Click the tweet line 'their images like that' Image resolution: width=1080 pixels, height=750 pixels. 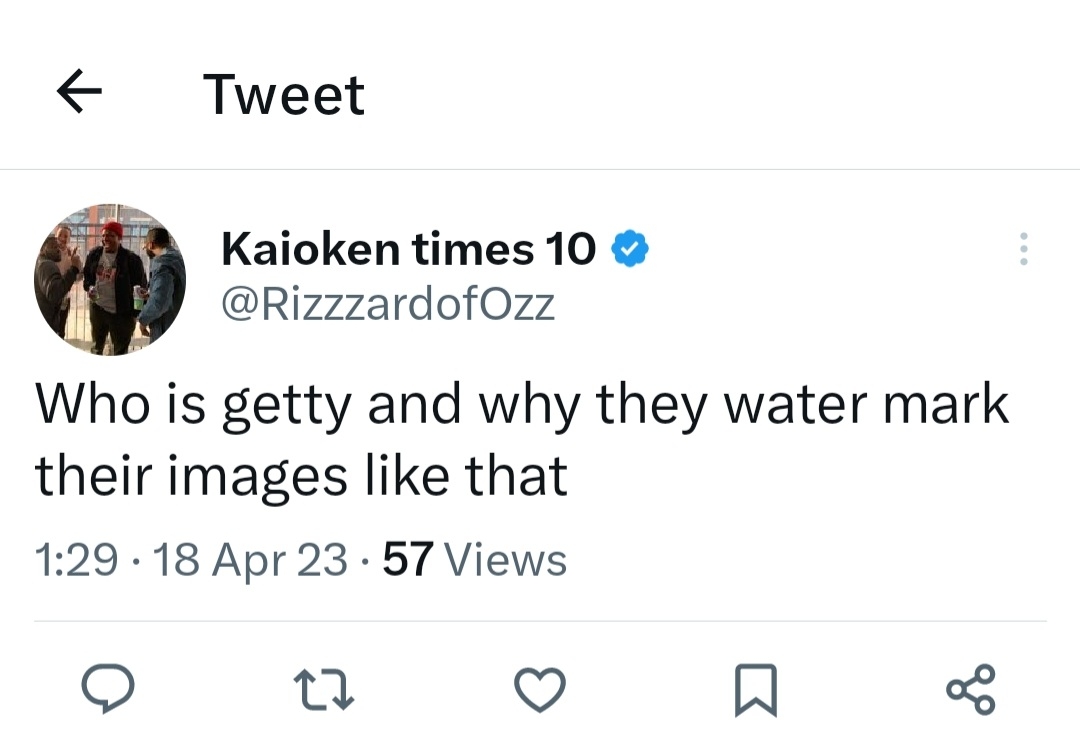(x=301, y=475)
